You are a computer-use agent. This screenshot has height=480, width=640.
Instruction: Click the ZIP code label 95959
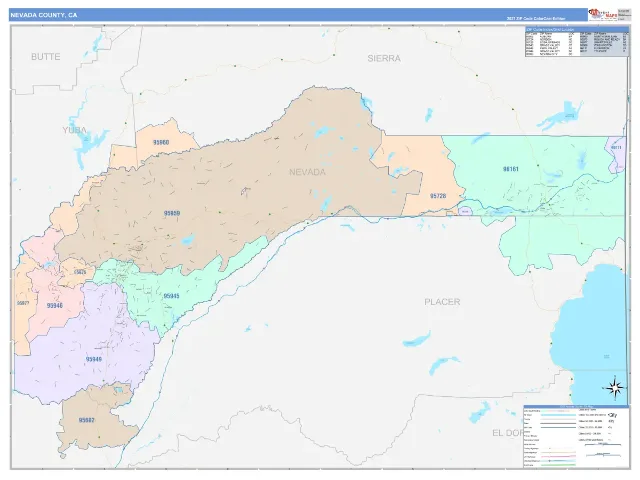[x=172, y=213]
